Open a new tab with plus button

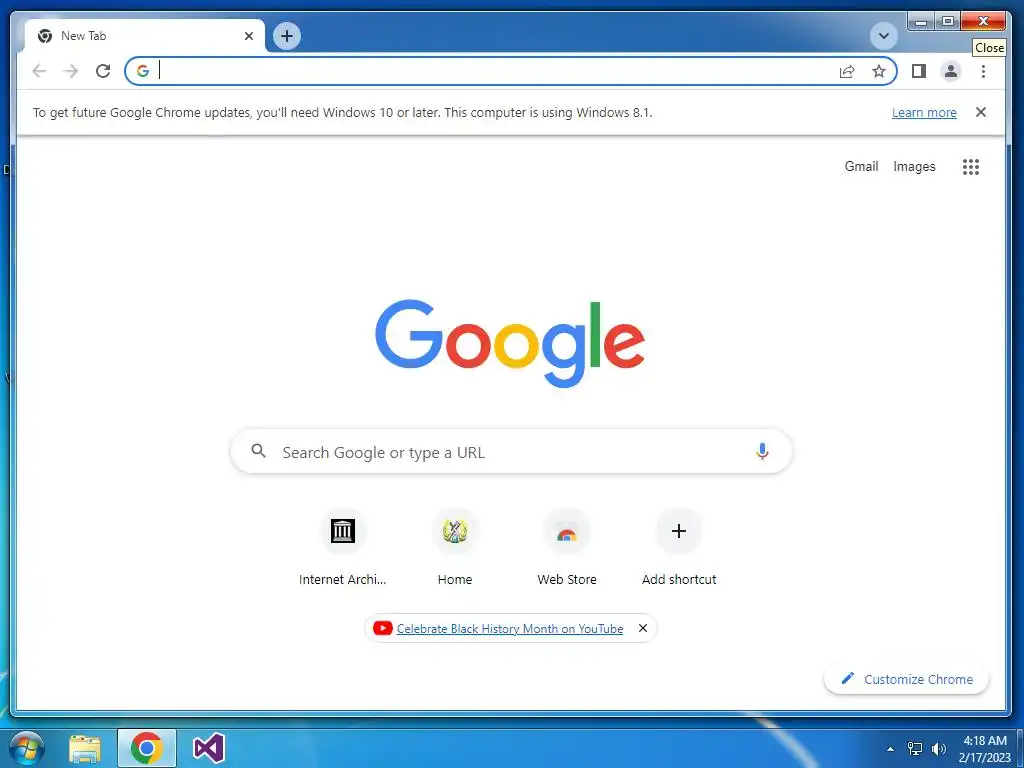coord(287,36)
